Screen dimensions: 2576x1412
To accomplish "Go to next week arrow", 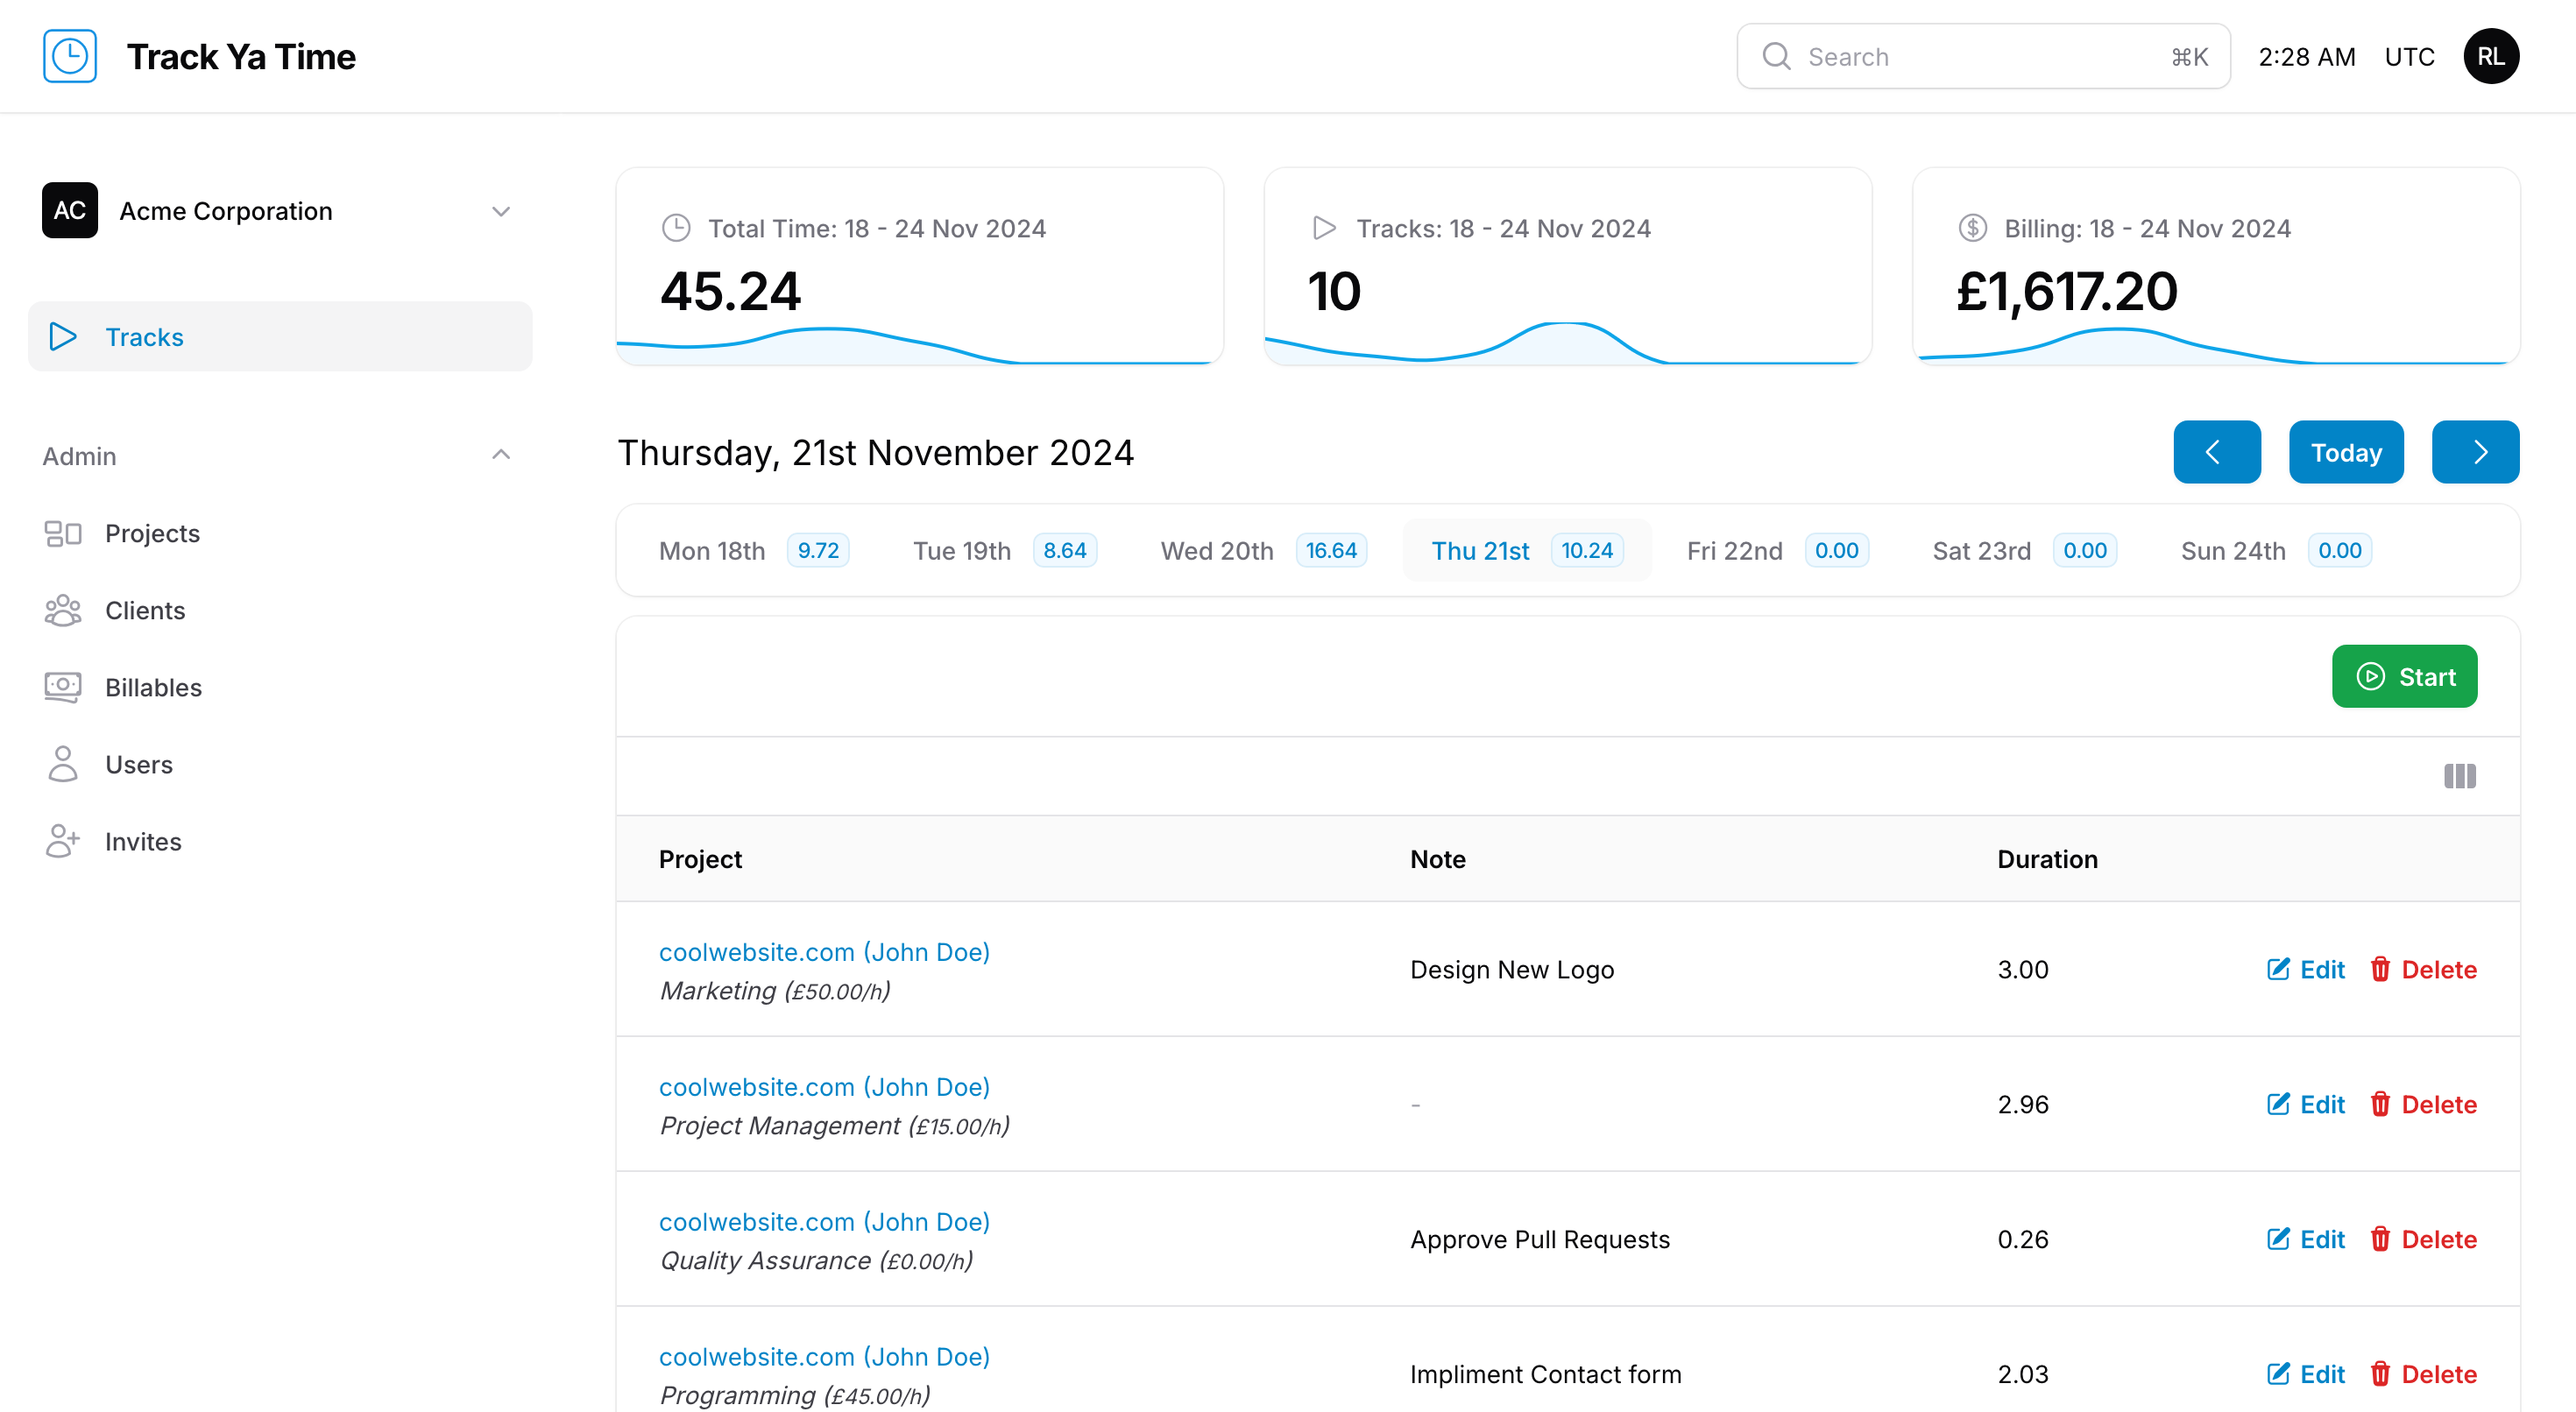I will tap(2475, 452).
